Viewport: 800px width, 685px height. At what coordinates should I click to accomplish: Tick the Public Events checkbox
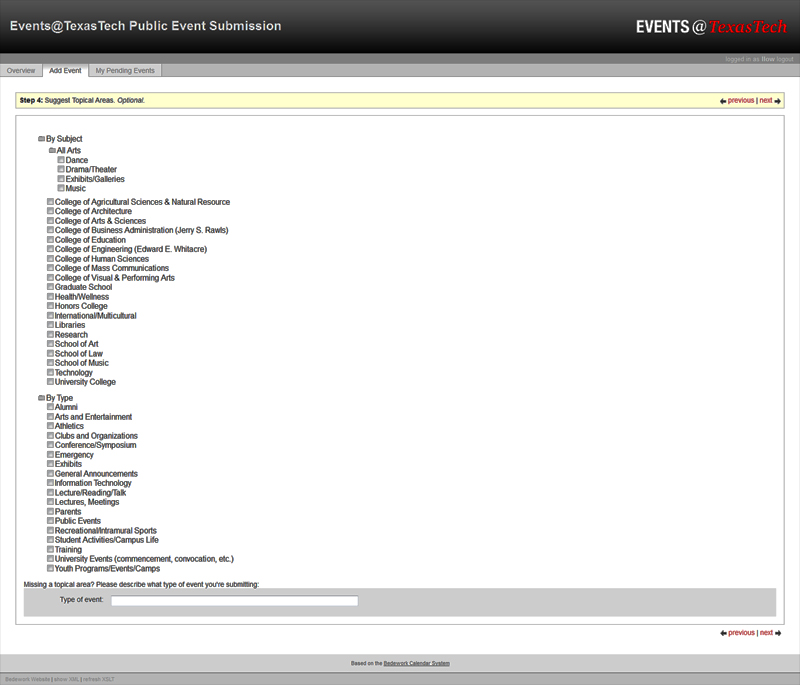[51, 520]
